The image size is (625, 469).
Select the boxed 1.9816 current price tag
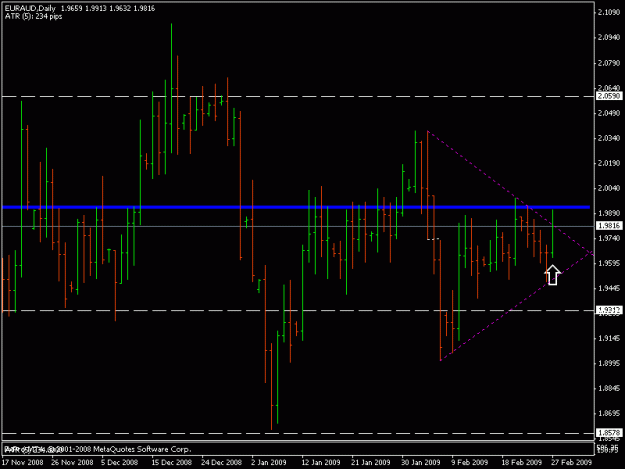pyautogui.click(x=609, y=226)
